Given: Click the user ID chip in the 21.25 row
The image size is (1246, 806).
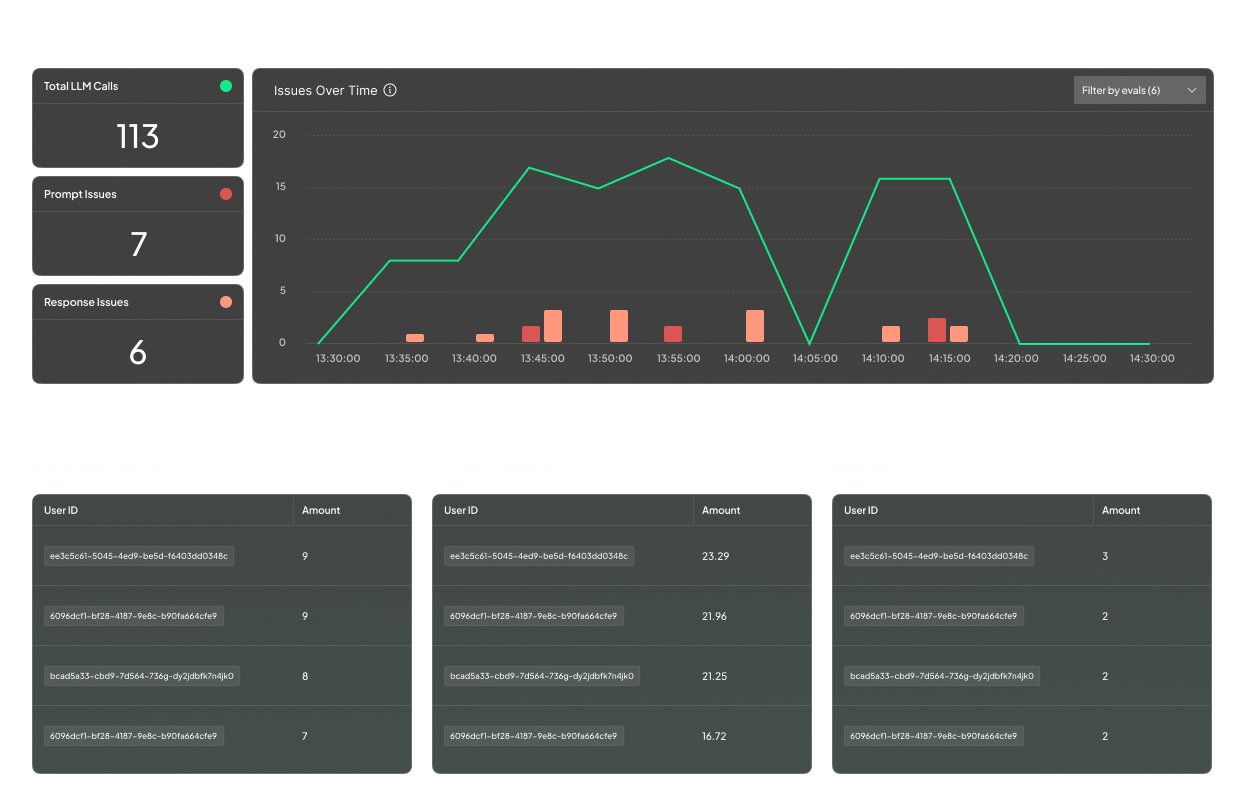Looking at the screenshot, I should point(542,676).
